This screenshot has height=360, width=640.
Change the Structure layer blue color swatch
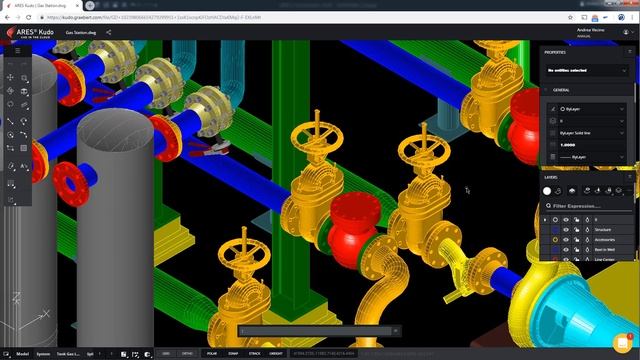555,229
